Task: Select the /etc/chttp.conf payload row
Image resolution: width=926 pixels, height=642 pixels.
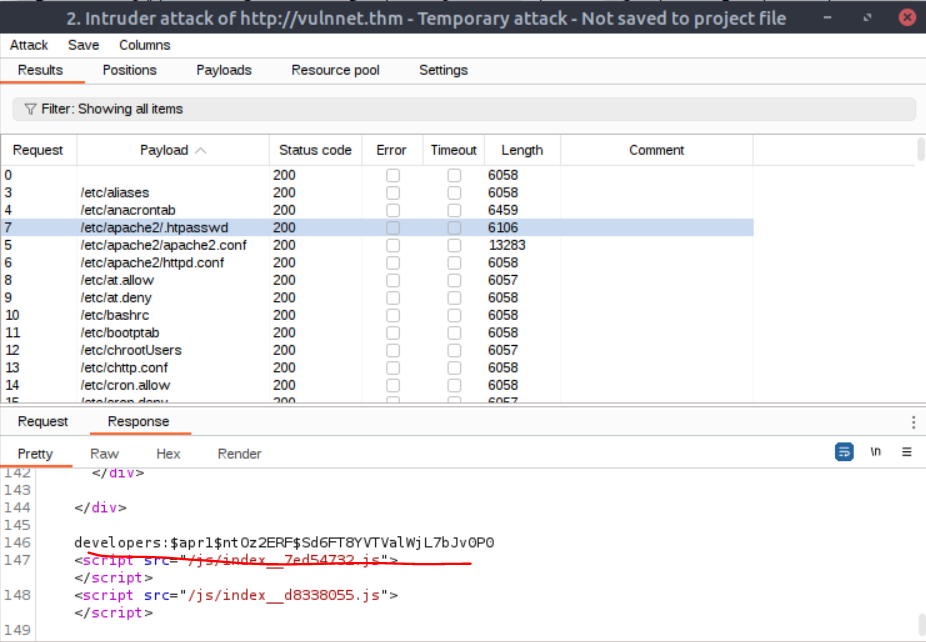Action: click(377, 368)
